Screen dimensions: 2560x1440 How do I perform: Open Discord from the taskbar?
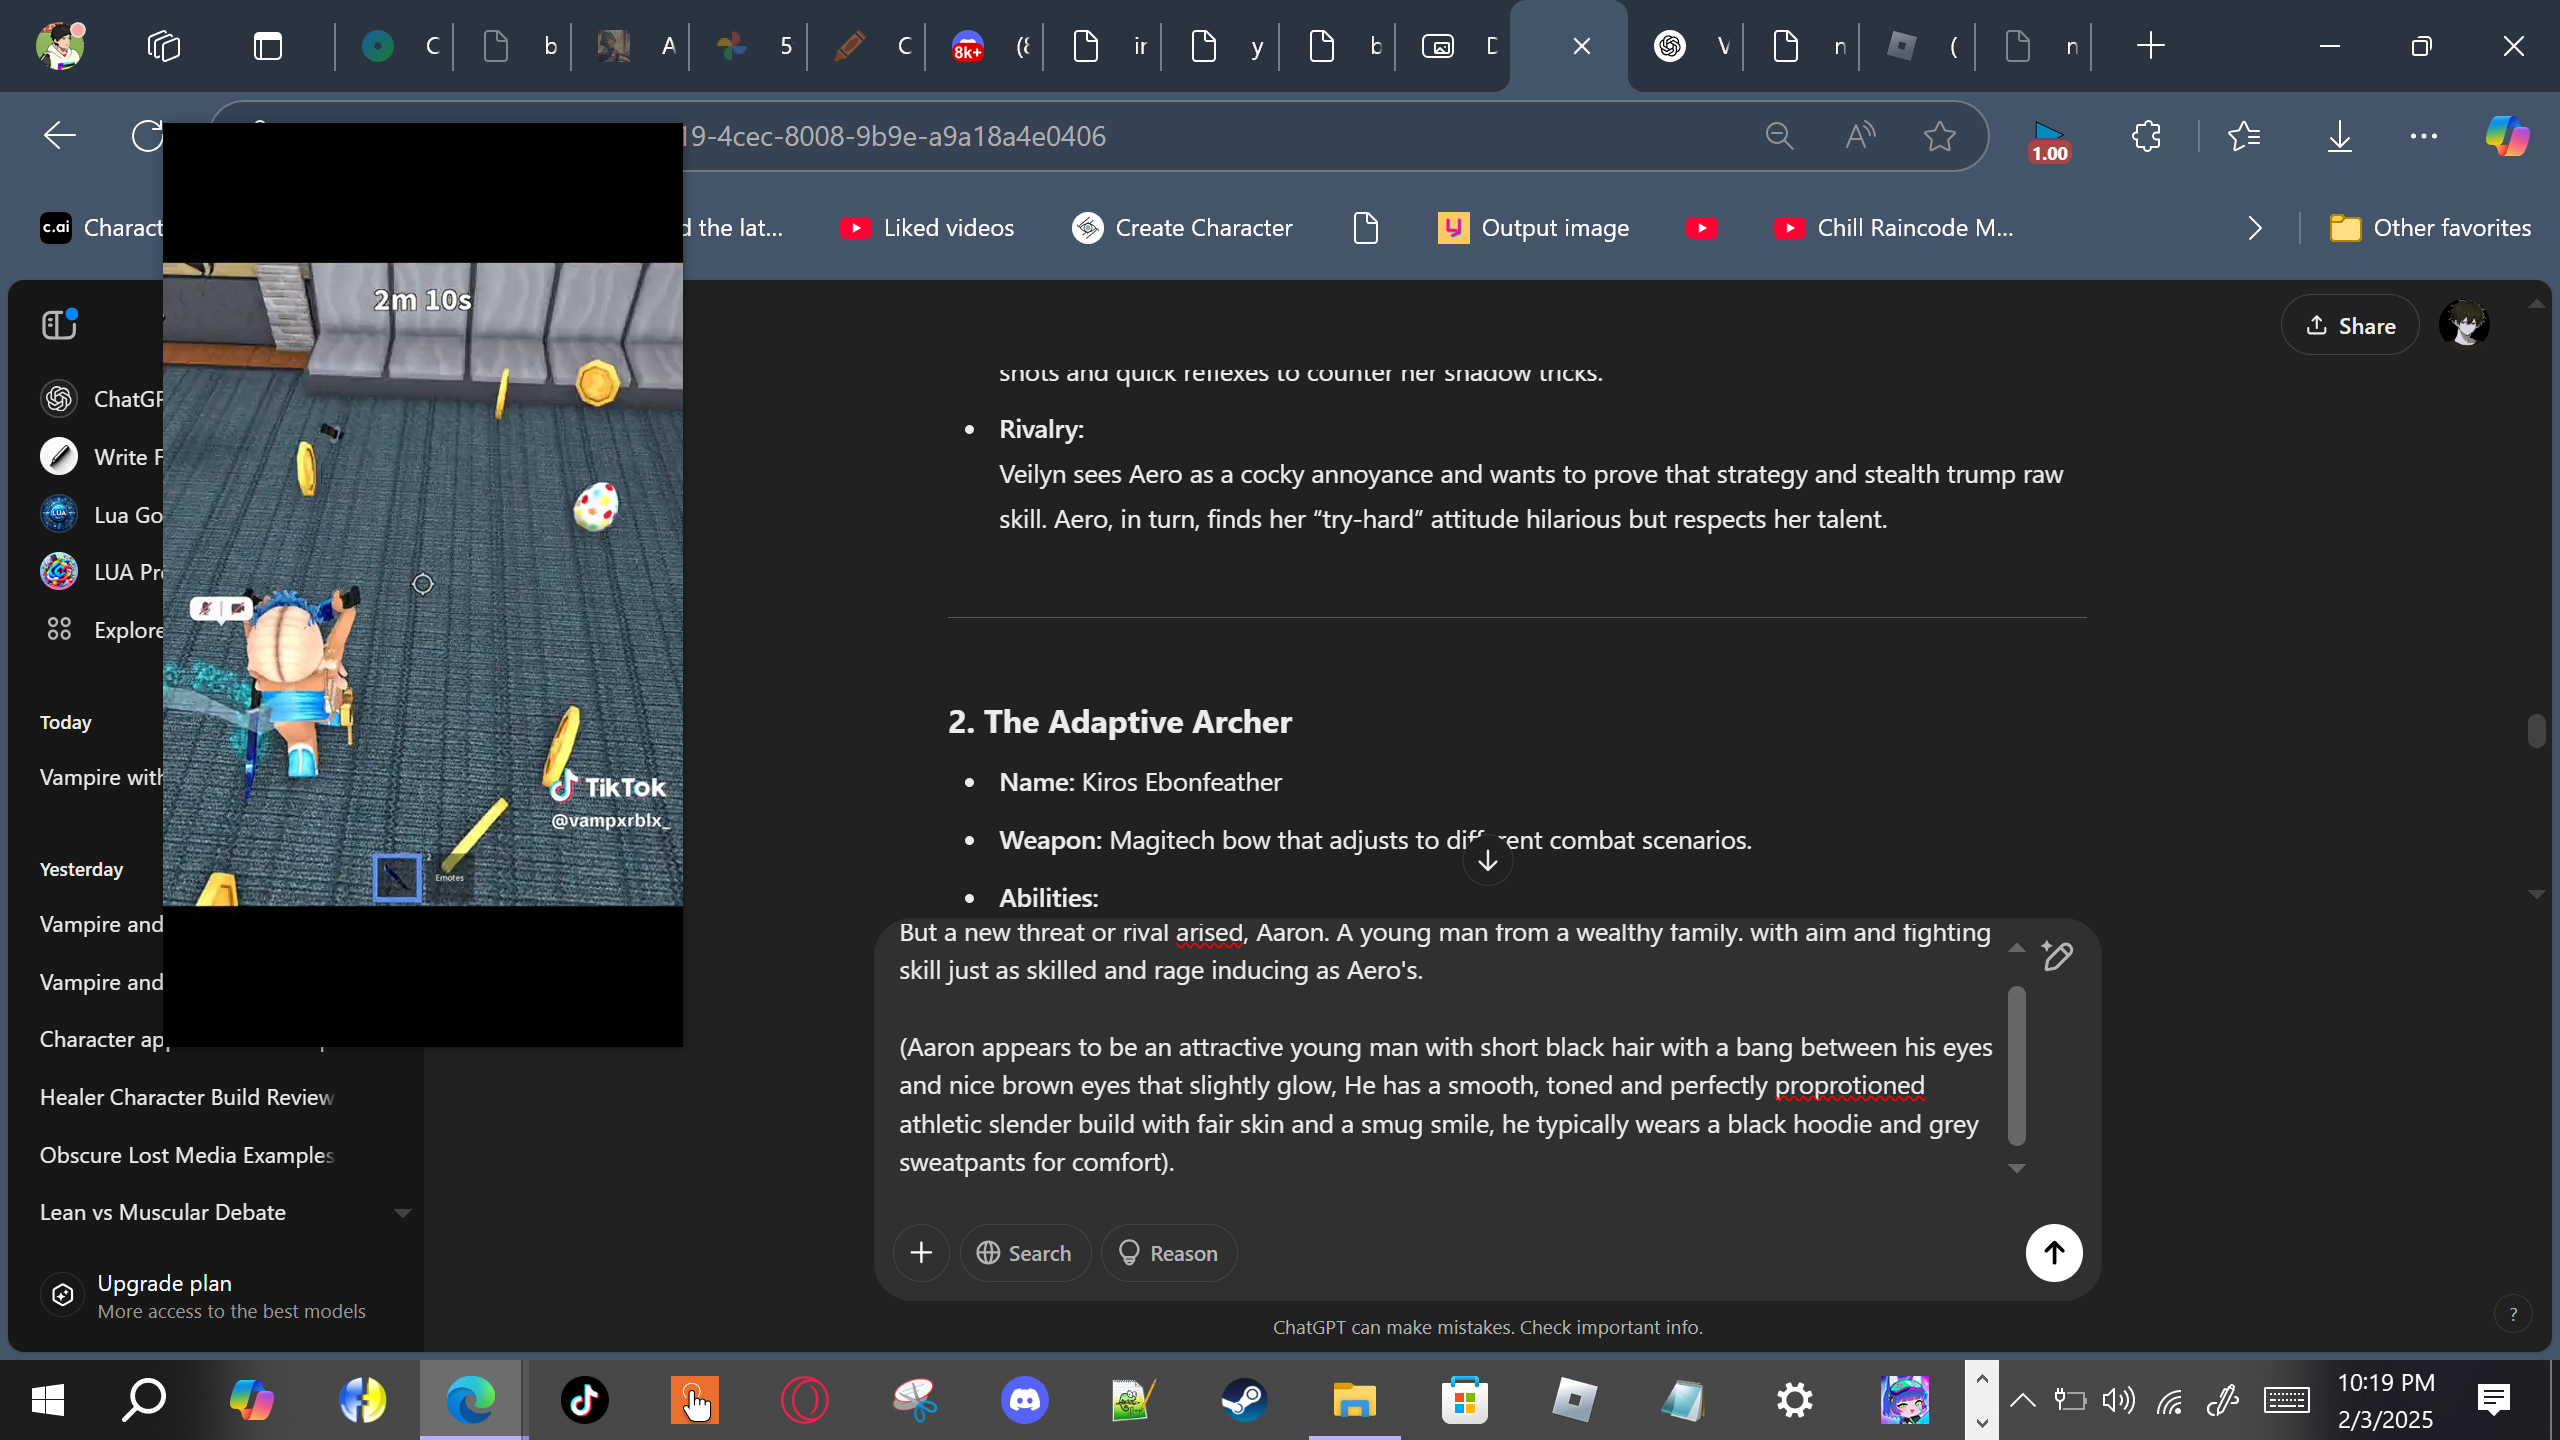pos(1025,1400)
